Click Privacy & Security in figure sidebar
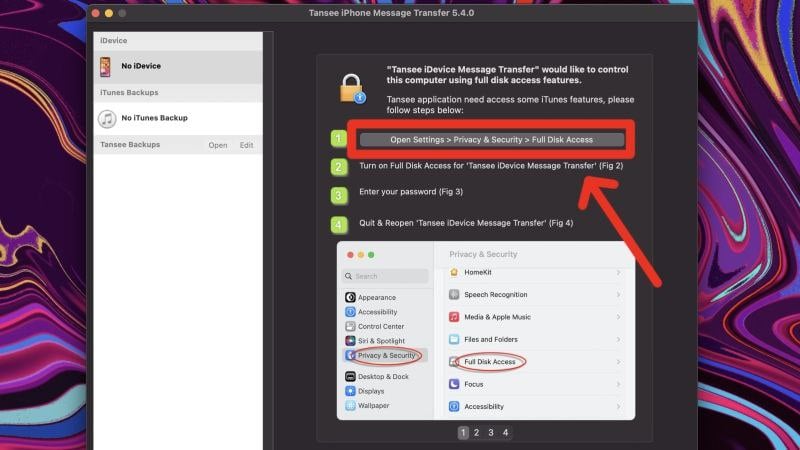Image resolution: width=800 pixels, height=450 pixels. pyautogui.click(x=386, y=356)
